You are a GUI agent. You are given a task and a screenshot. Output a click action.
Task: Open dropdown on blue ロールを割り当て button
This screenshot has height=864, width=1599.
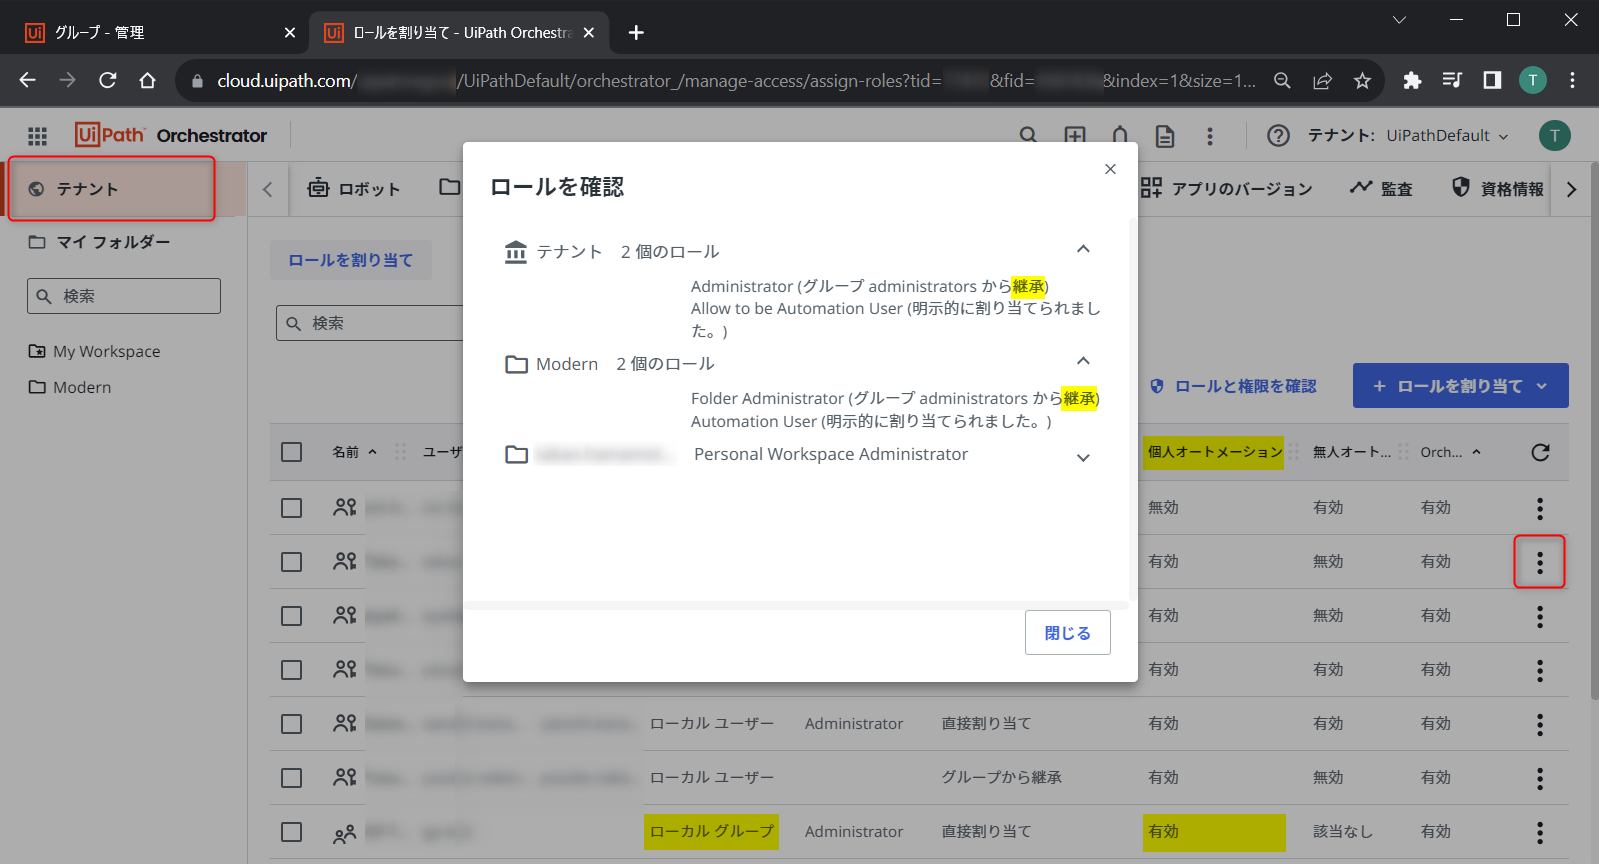[1541, 386]
